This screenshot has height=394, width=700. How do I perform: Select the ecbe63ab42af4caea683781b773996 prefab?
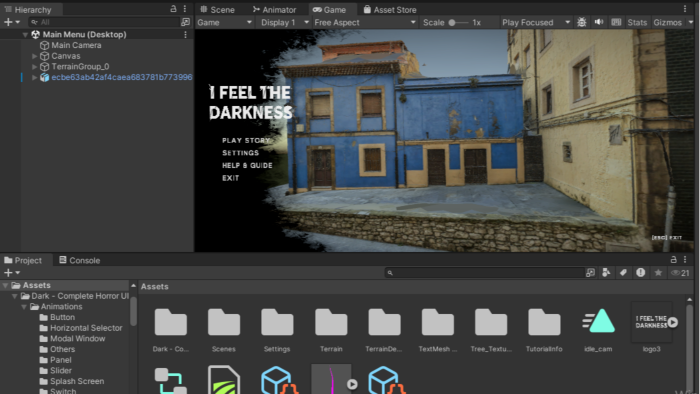tap(121, 77)
